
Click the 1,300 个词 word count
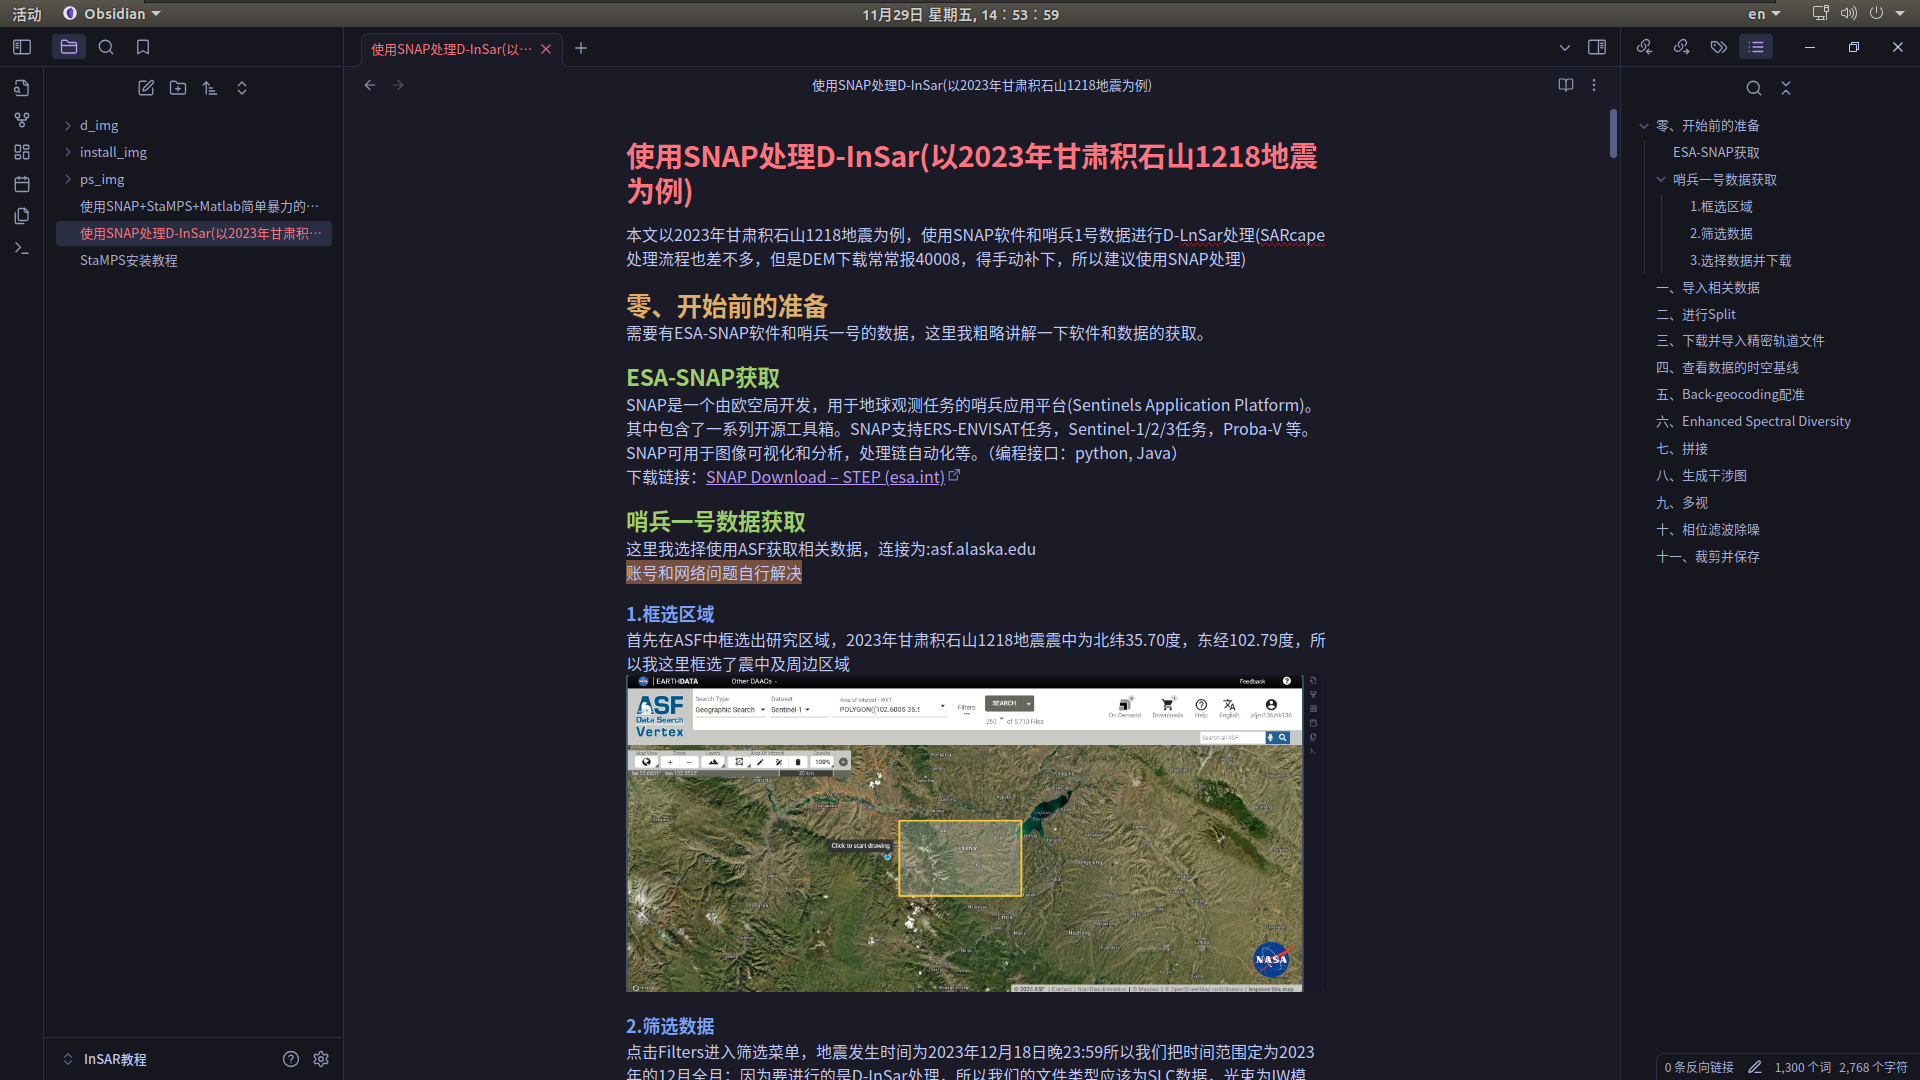1802,1067
